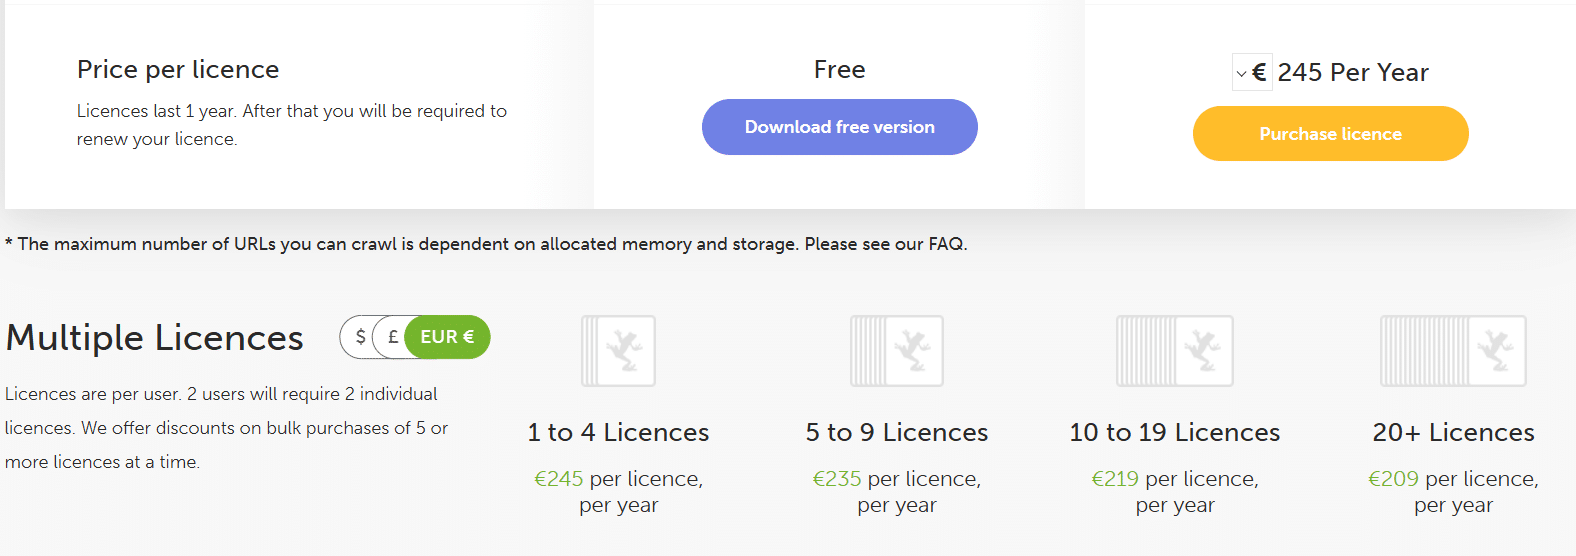Click the 10 to 19 Licences frog icon
1576x556 pixels.
[1175, 351]
